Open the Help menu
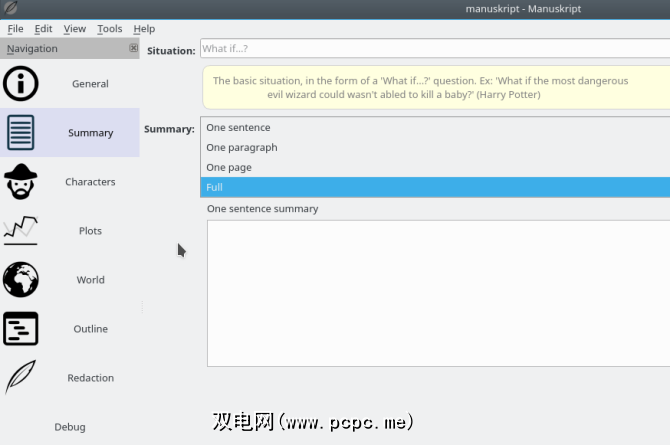 click(x=144, y=29)
